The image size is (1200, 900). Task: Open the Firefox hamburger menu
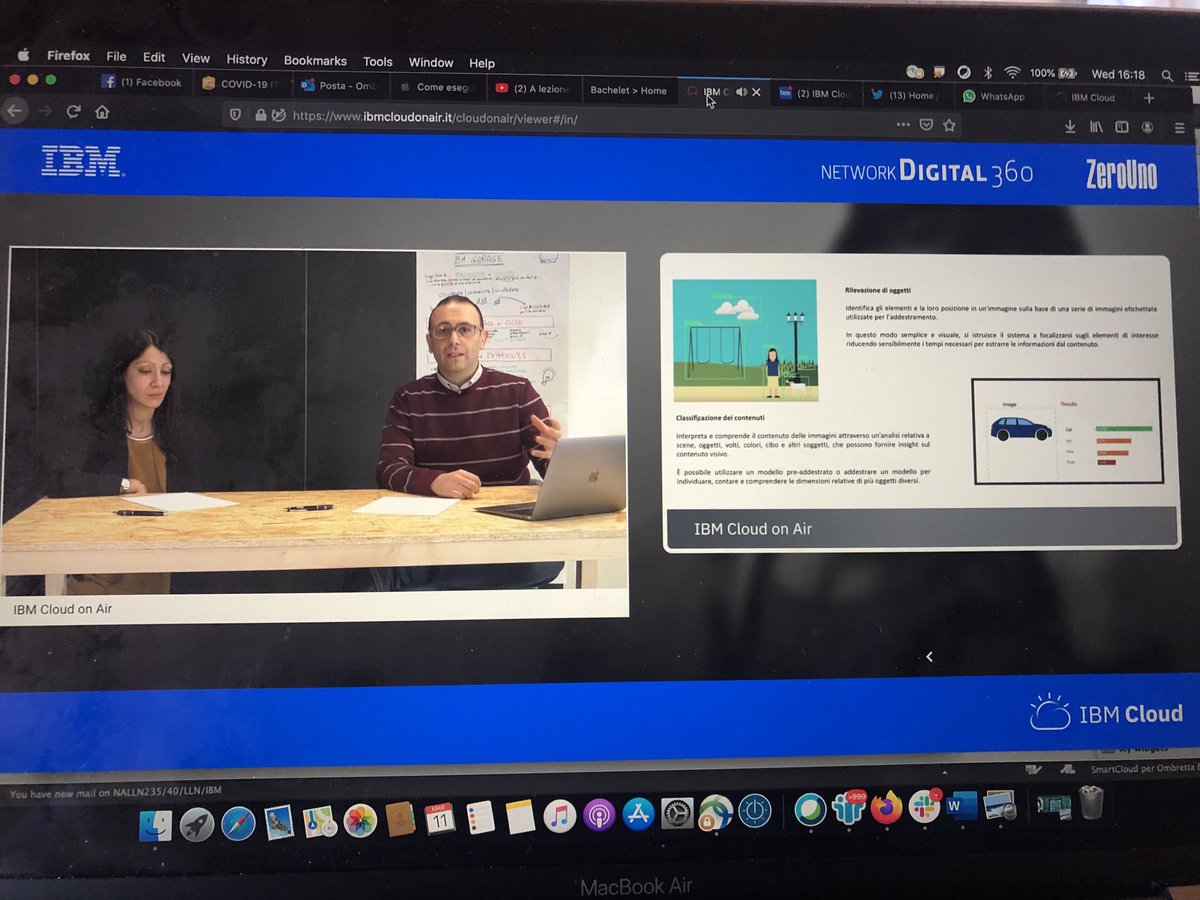tap(1180, 128)
